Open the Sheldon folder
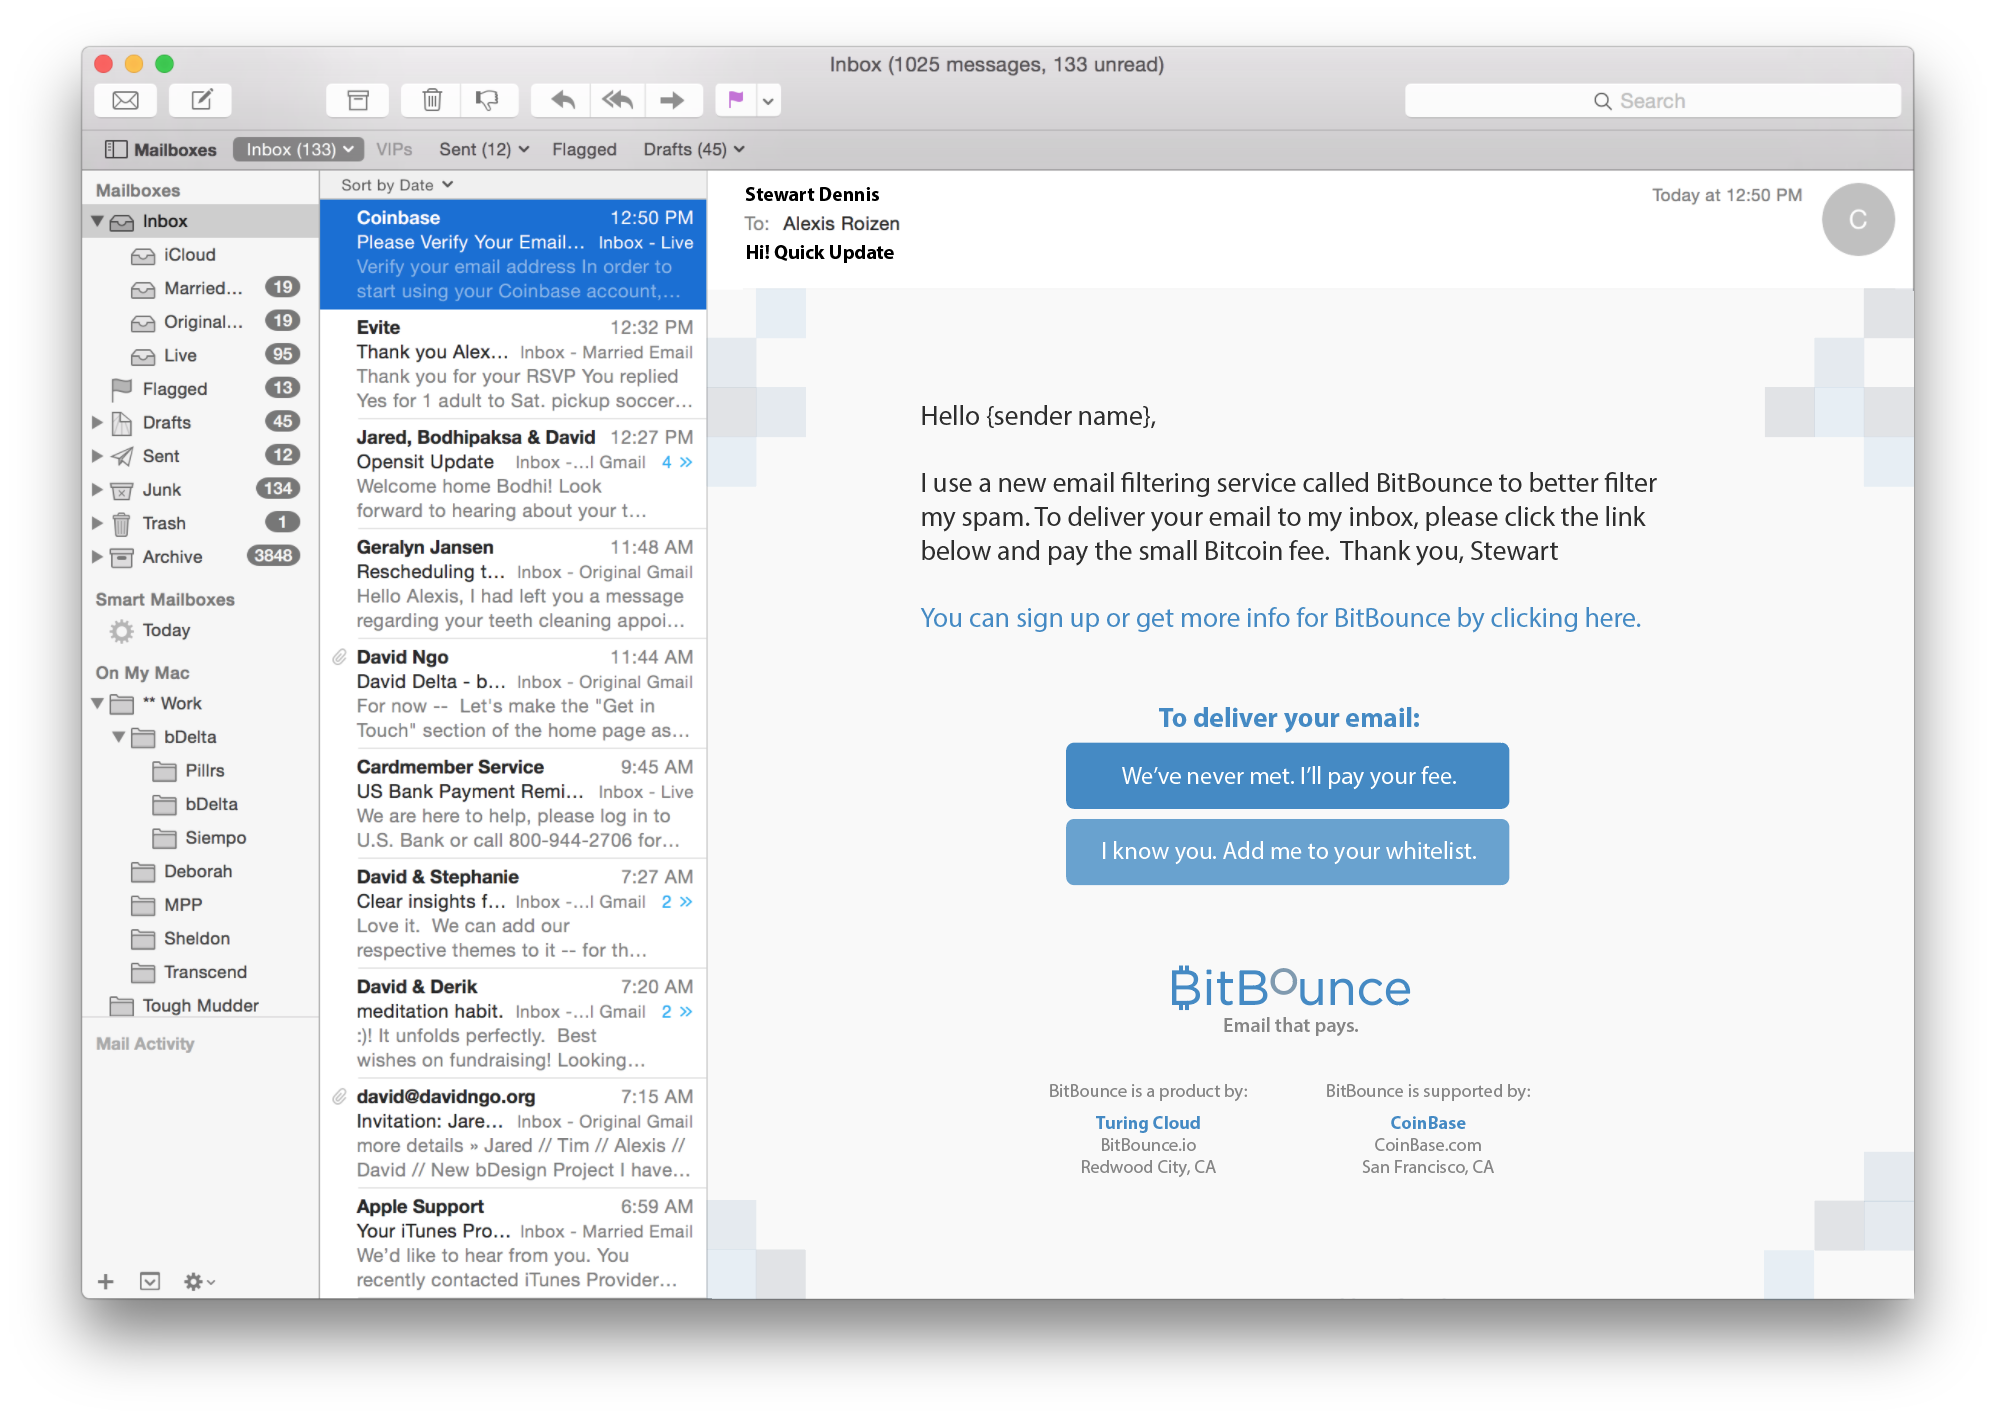1996x1420 pixels. [x=200, y=938]
